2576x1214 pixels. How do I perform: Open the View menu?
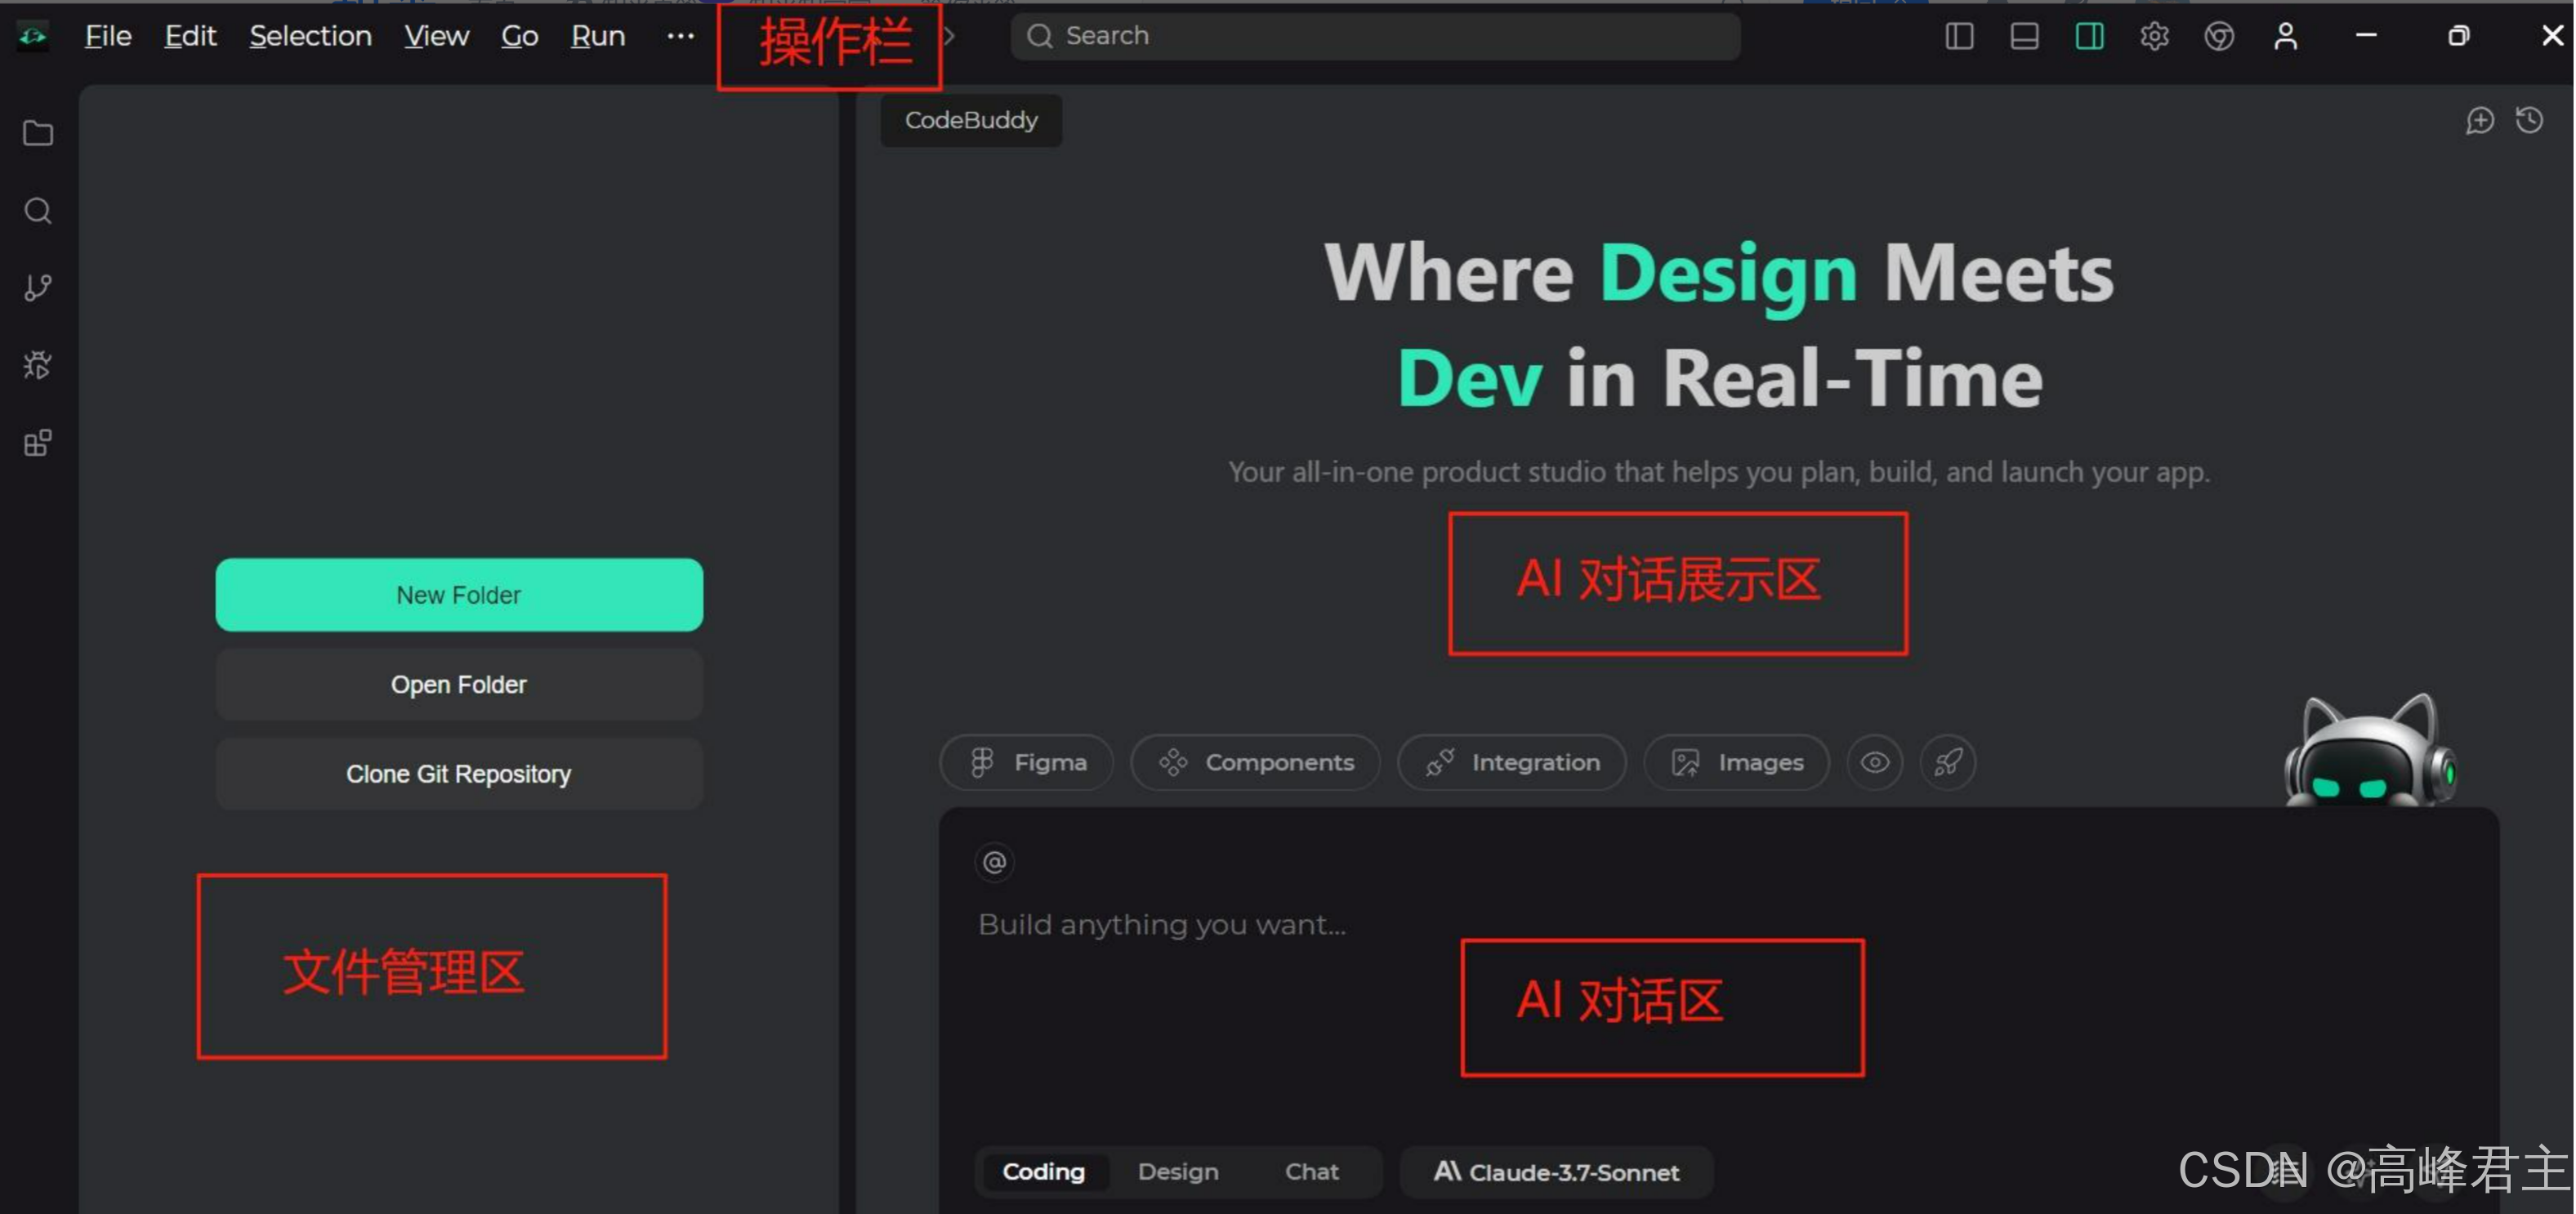436,36
